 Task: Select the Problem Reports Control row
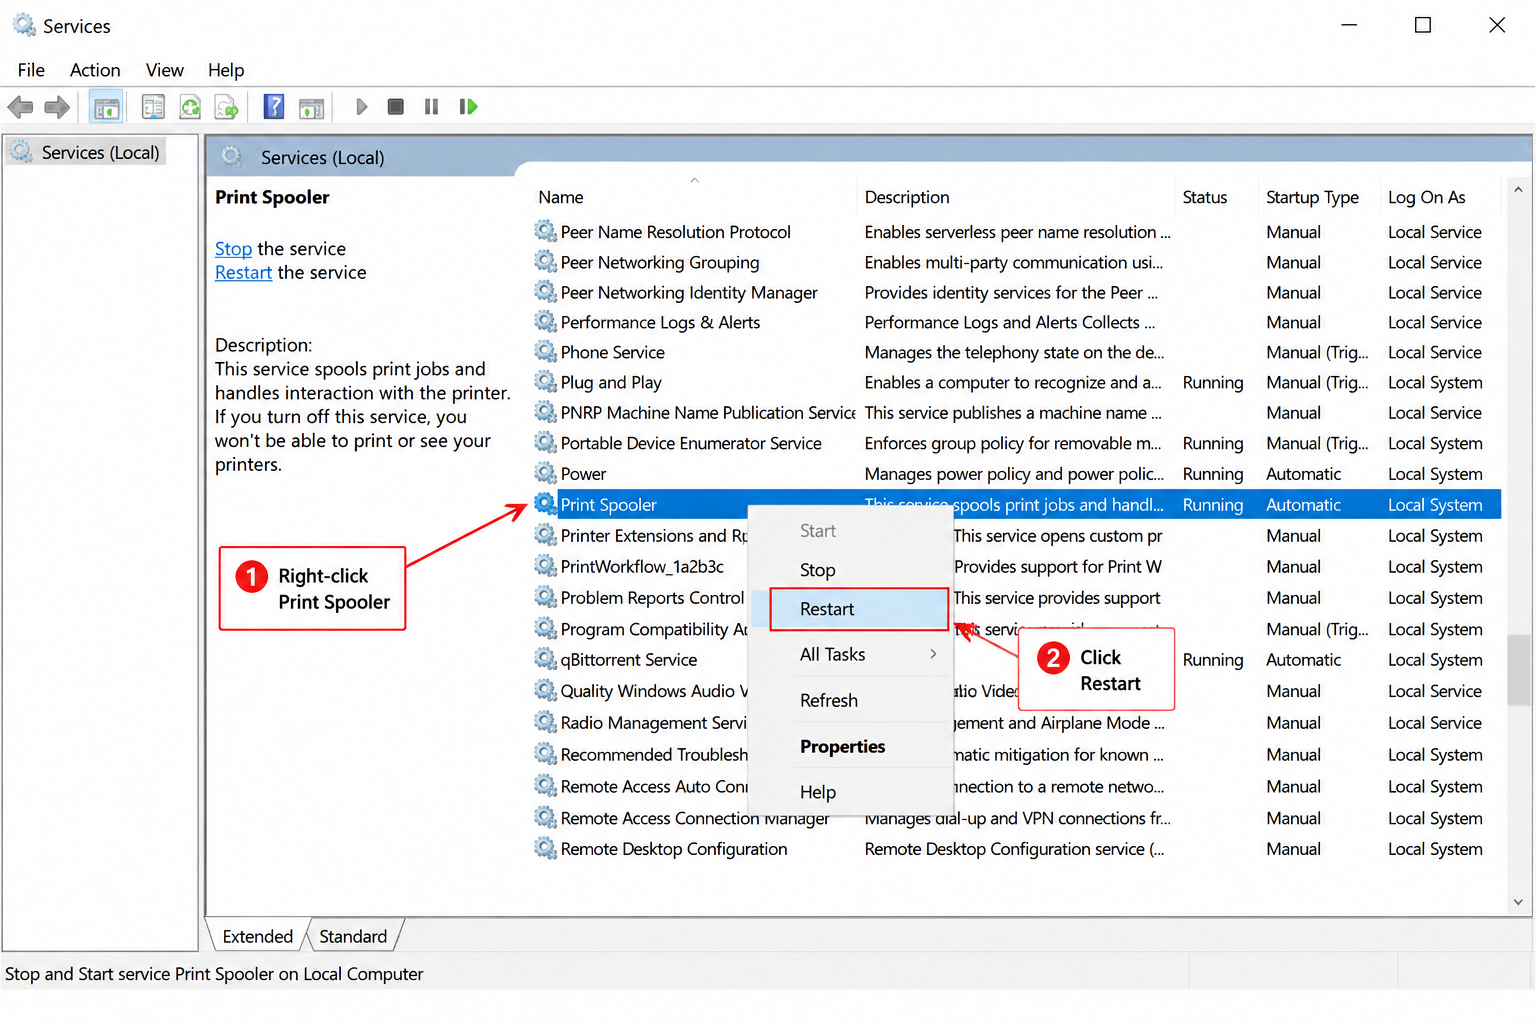[x=1016, y=597]
